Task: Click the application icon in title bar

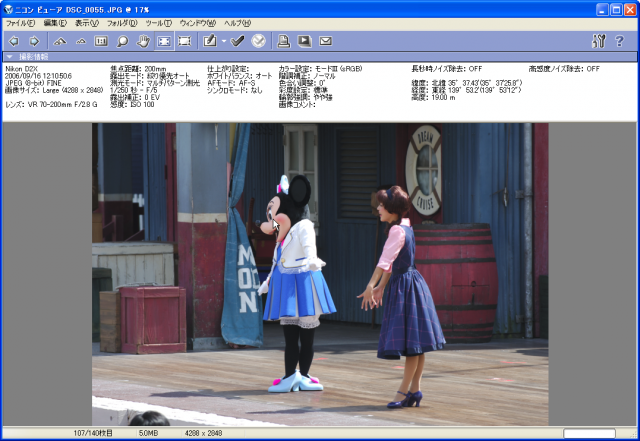Action: (8, 9)
